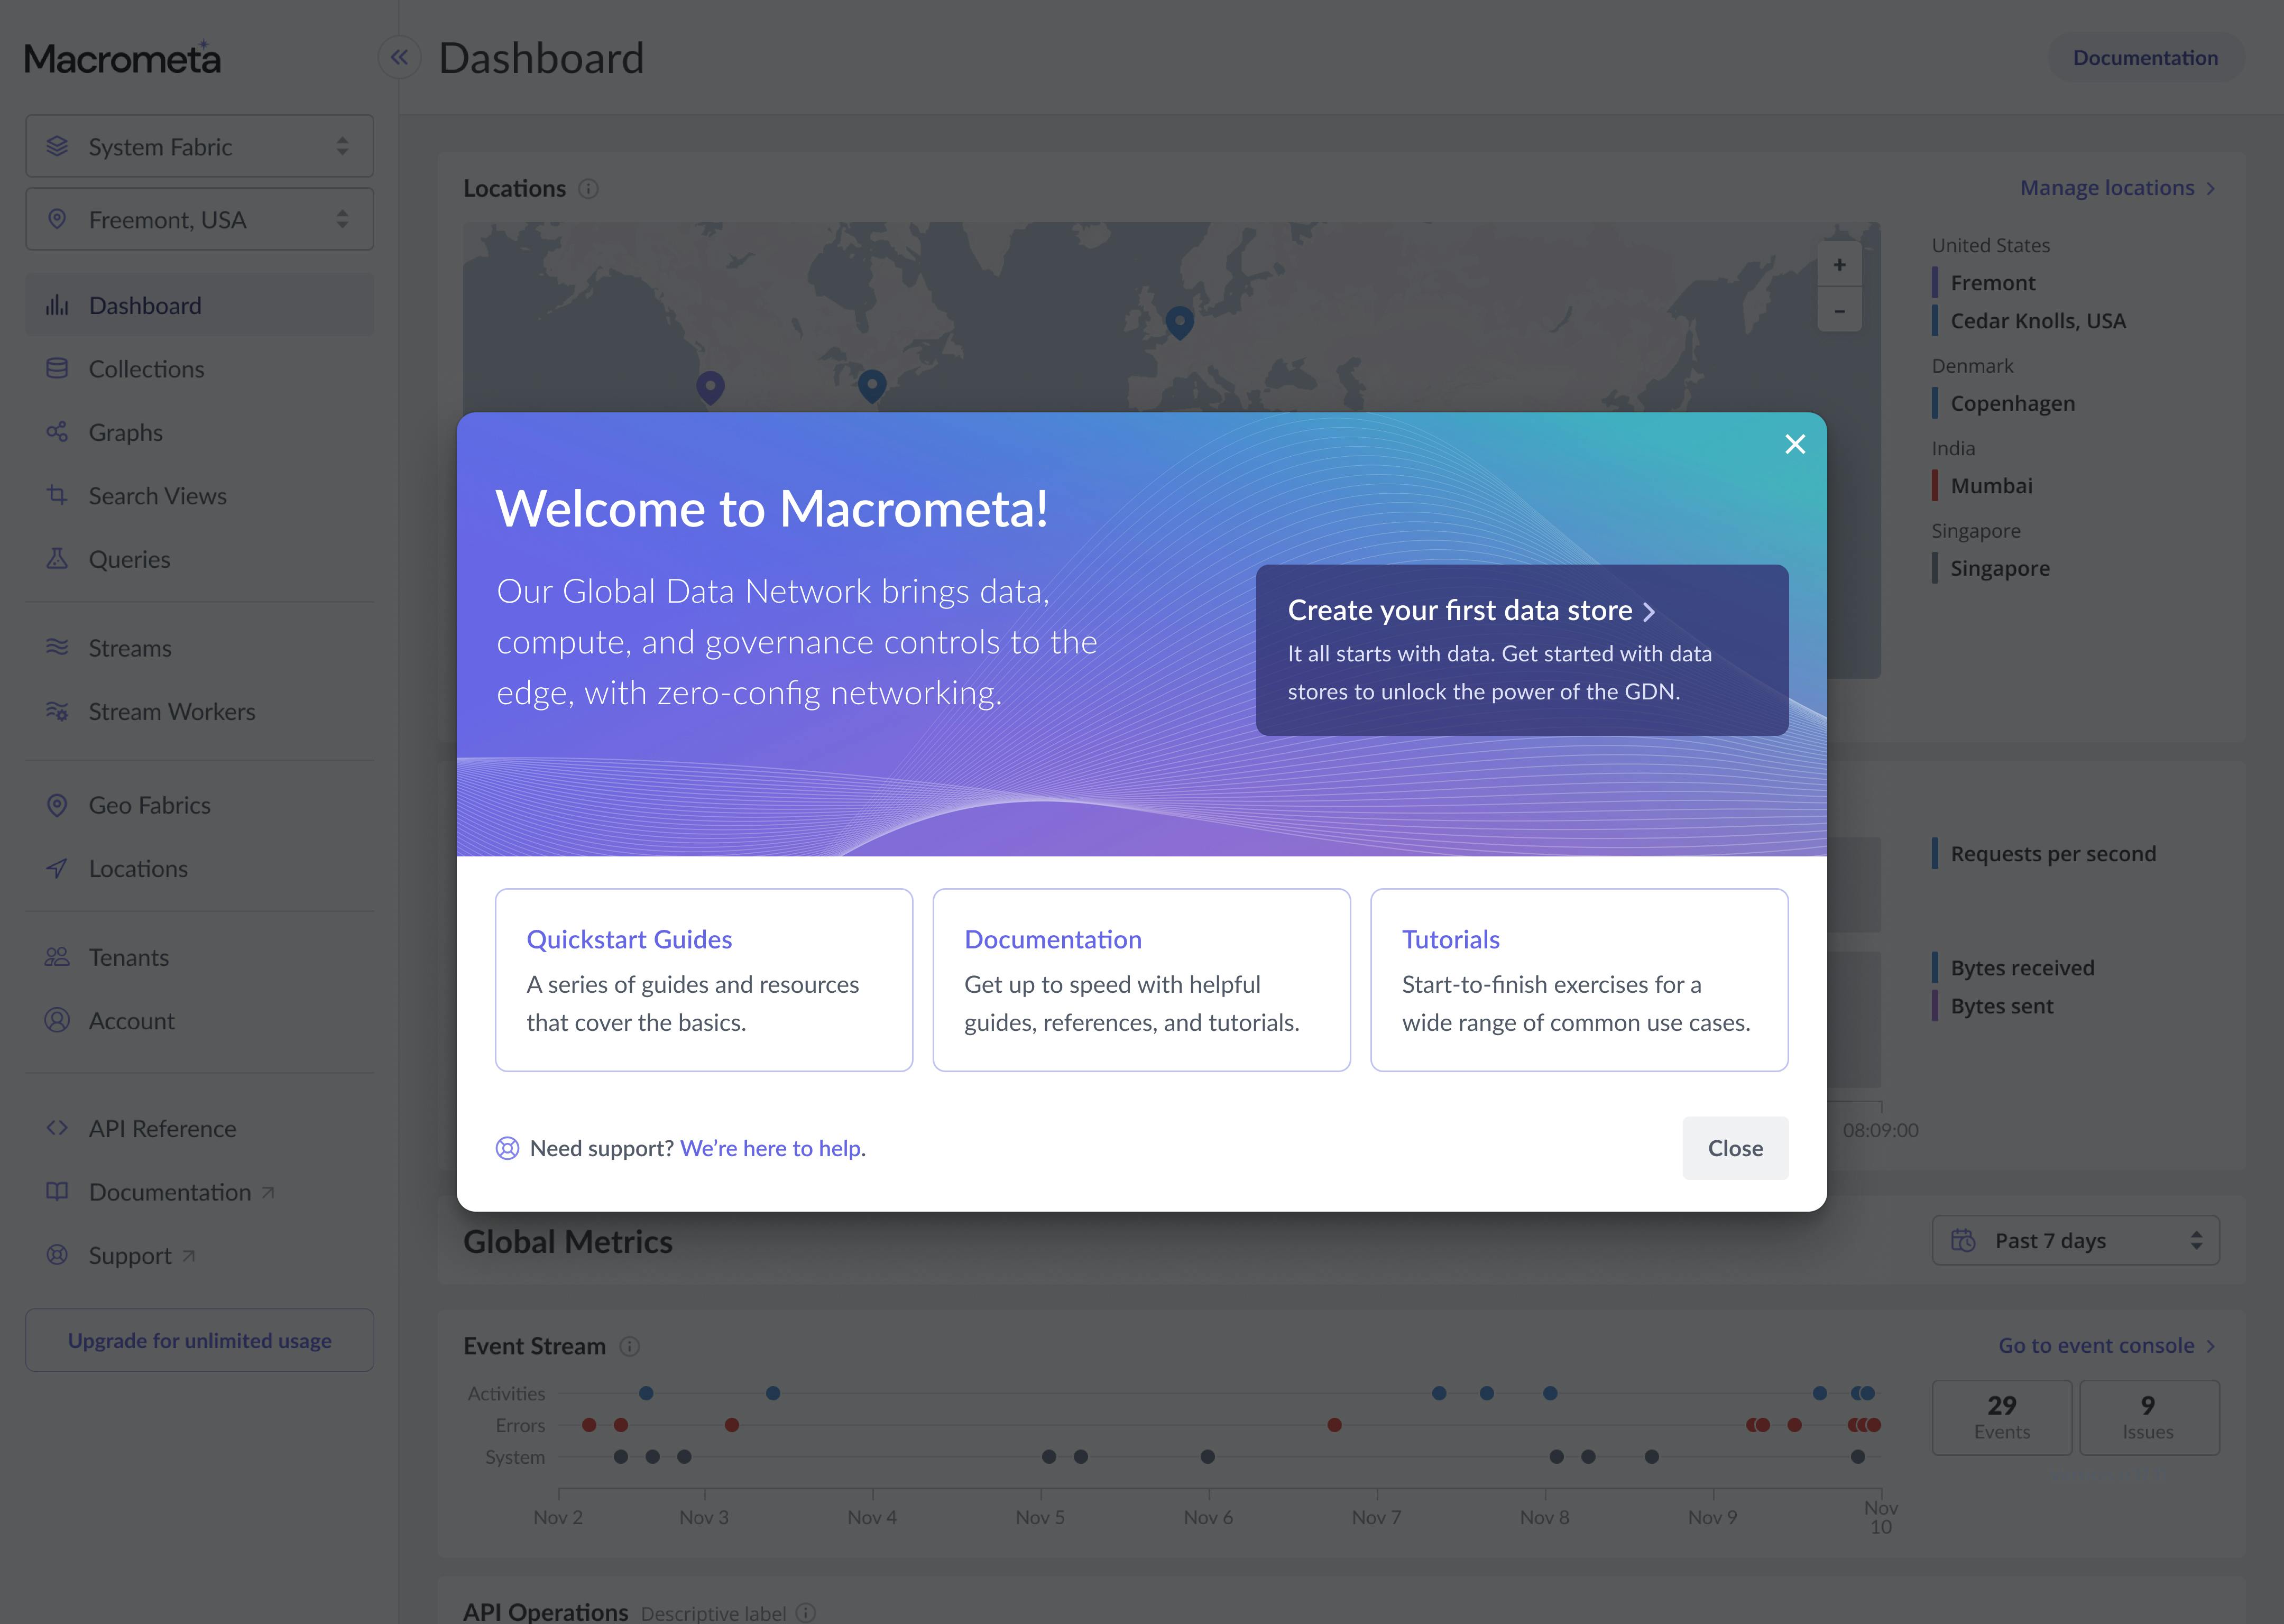This screenshot has width=2284, height=1624.
Task: Click the Geo Fabrics pin icon
Action: coord(57,804)
